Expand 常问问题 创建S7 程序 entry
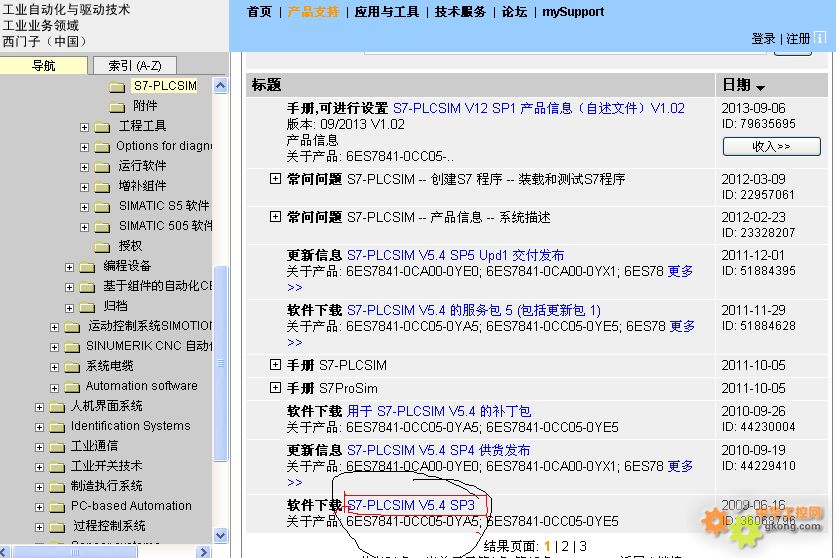This screenshot has width=836, height=558. point(275,179)
